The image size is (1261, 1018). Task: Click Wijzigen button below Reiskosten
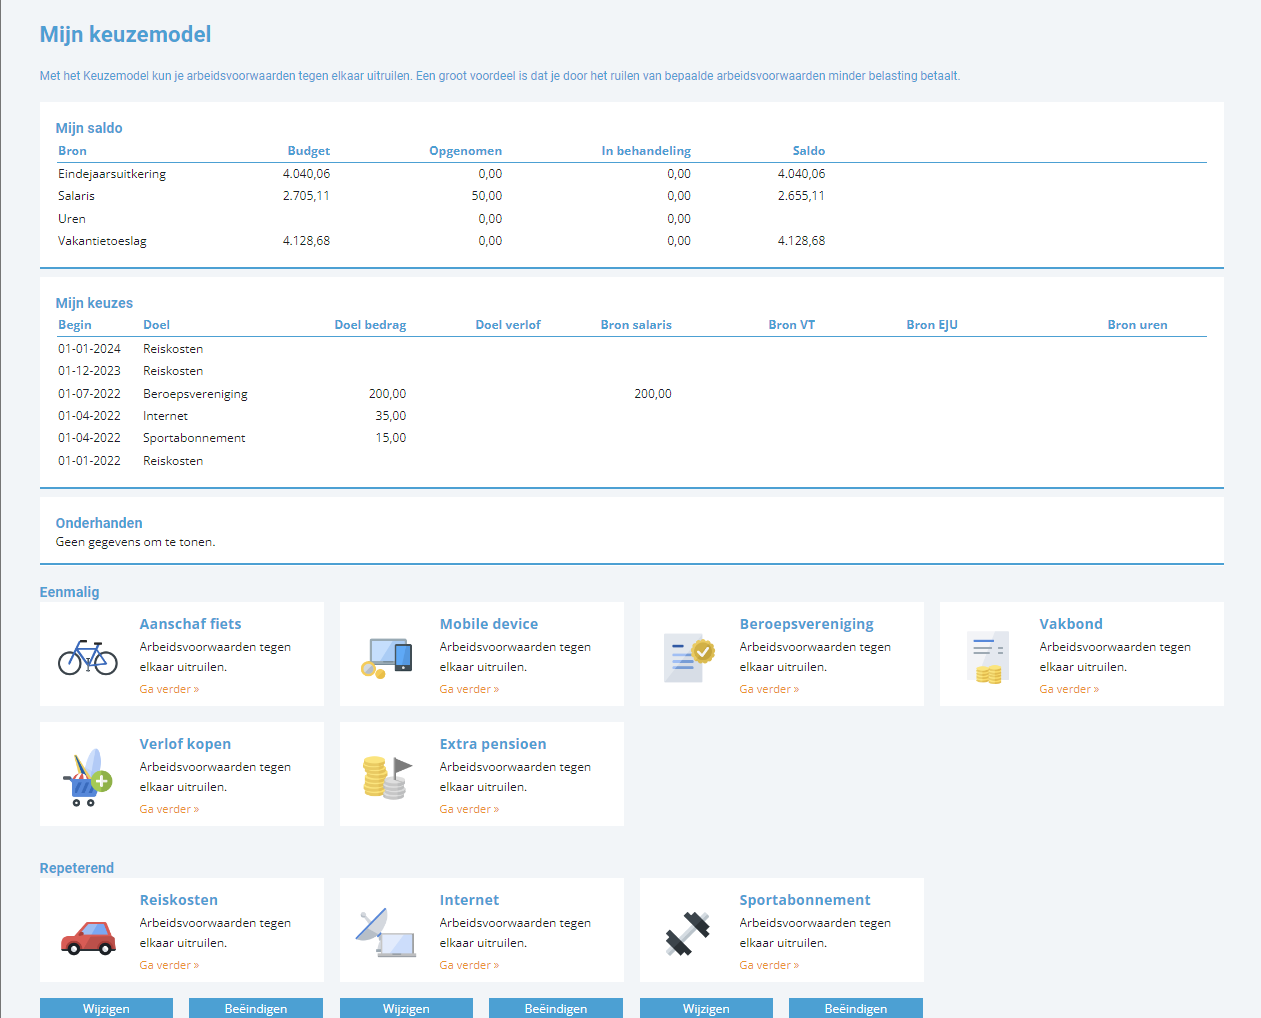(x=106, y=1008)
